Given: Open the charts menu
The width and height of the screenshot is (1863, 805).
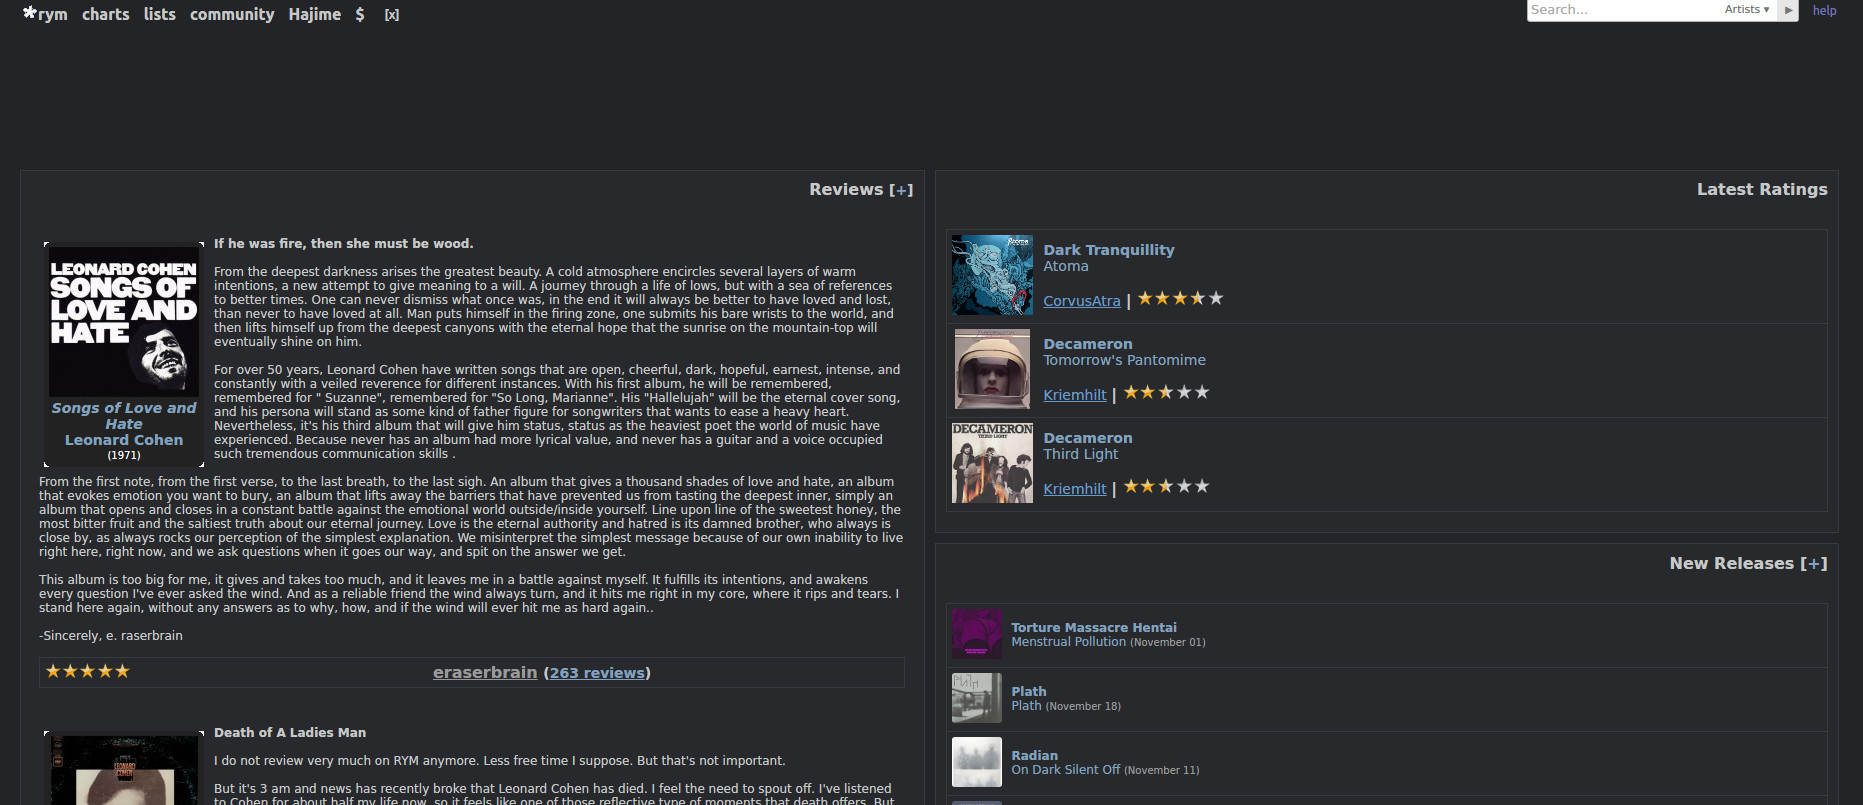Looking at the screenshot, I should tap(106, 14).
